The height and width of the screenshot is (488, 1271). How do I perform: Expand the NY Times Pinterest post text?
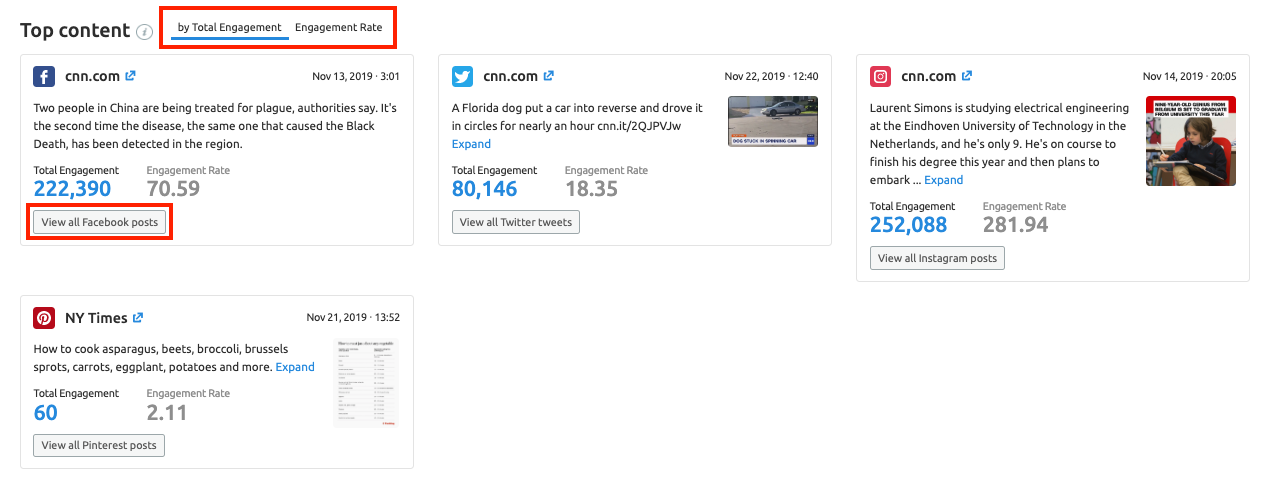coord(295,367)
